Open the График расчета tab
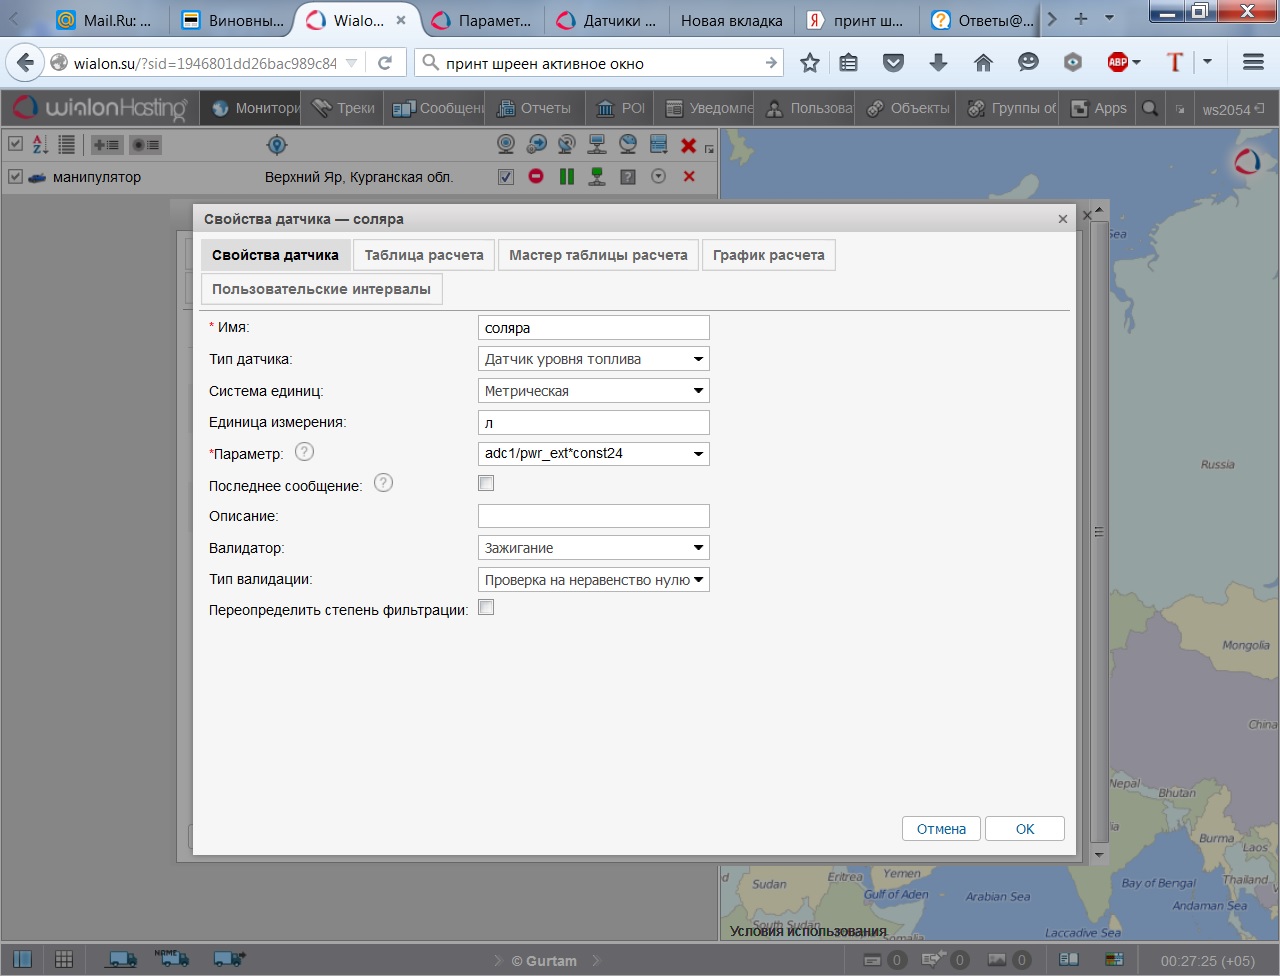Viewport: 1280px width, 976px height. tap(768, 255)
